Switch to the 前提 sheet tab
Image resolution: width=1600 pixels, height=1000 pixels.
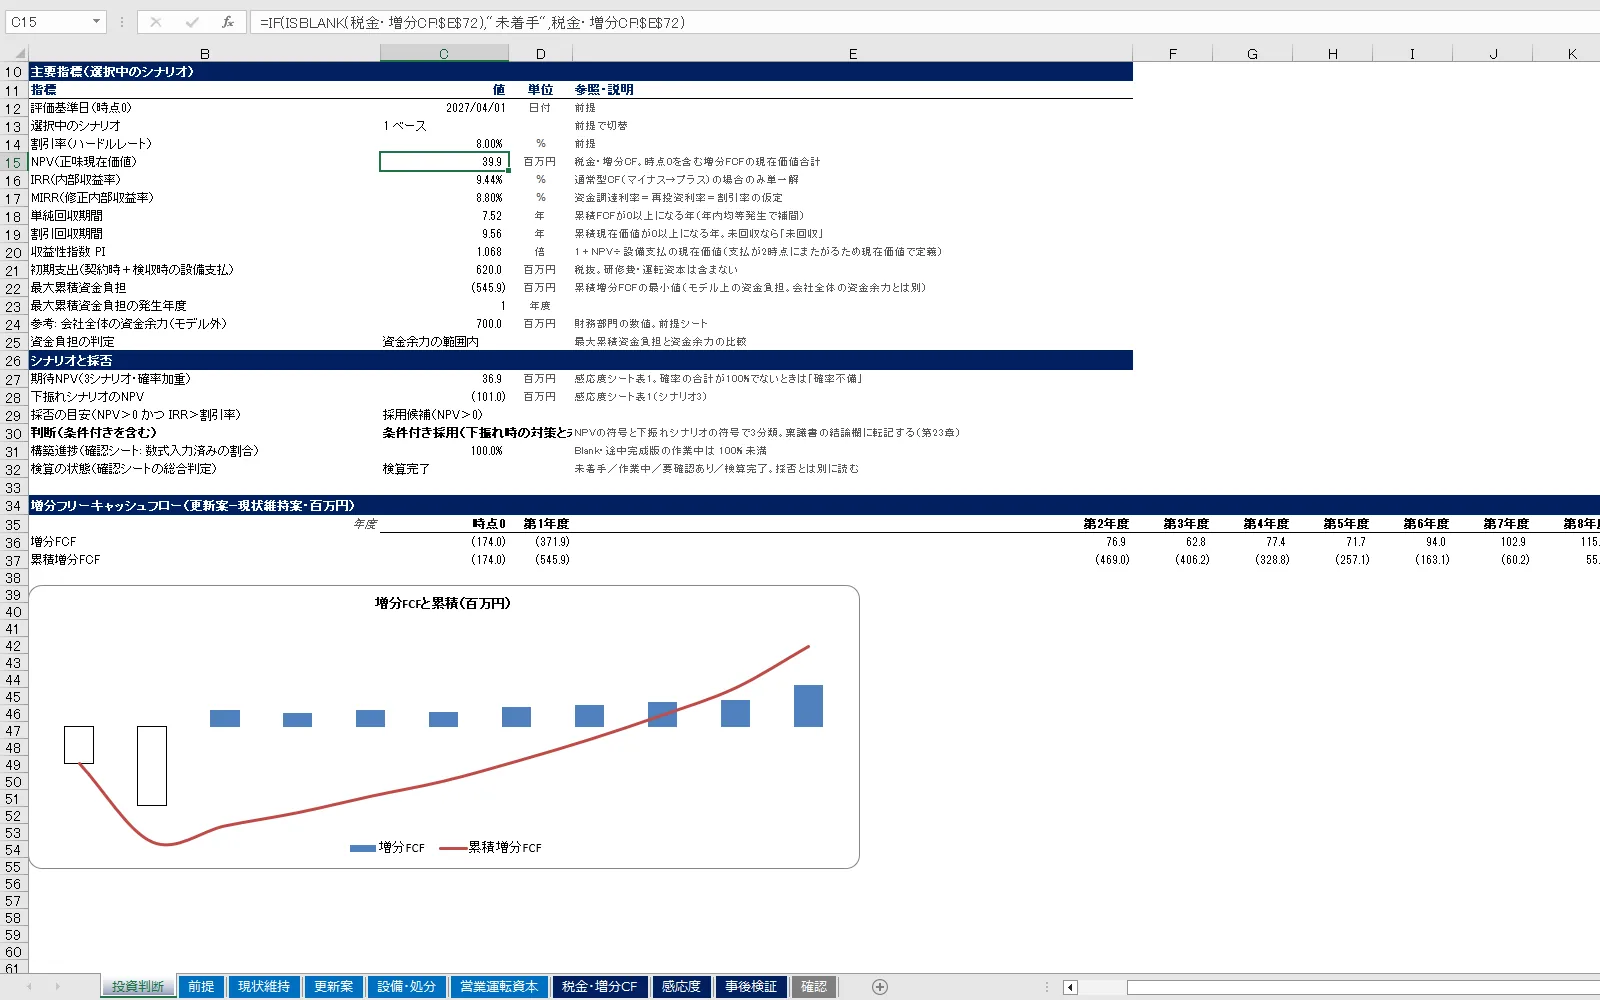(201, 987)
